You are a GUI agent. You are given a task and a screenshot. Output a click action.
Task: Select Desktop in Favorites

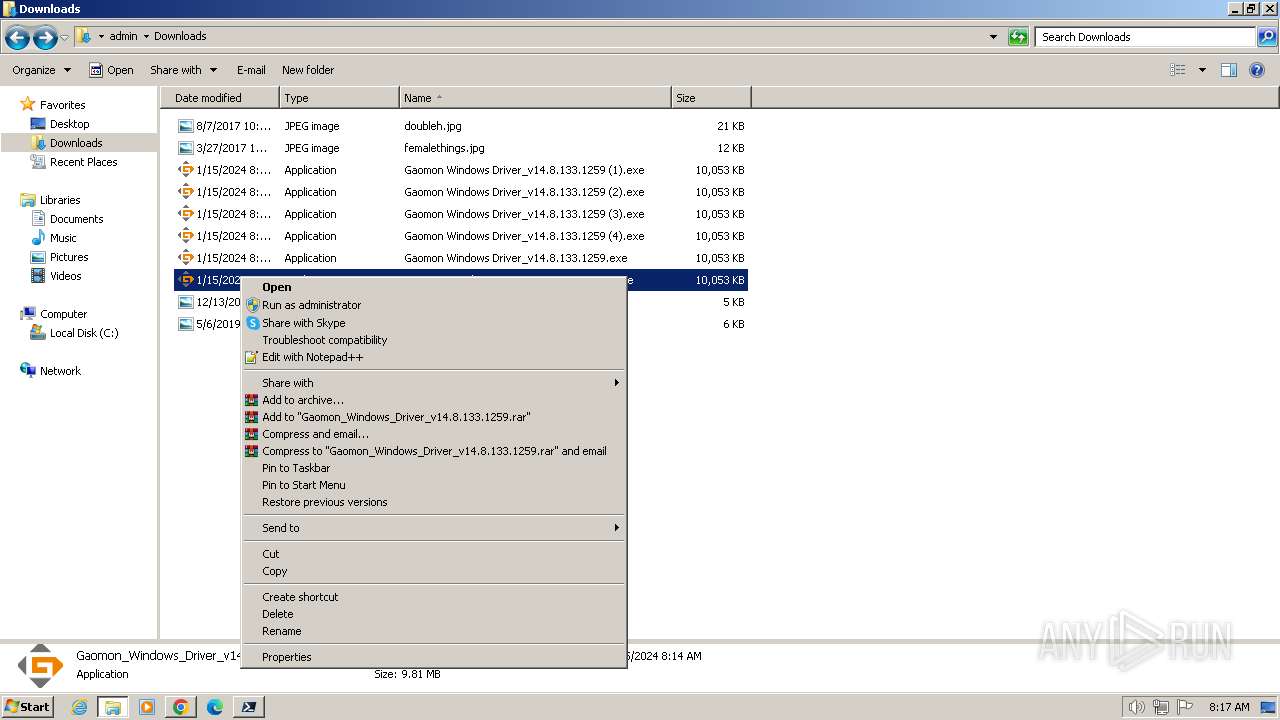(x=69, y=124)
